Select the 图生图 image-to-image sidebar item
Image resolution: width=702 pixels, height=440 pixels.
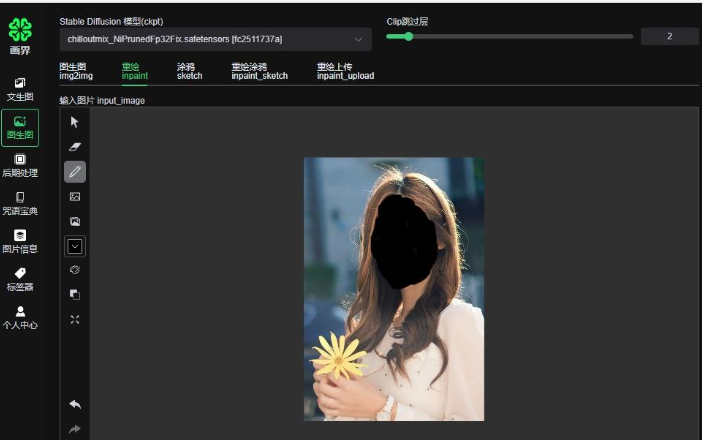(20, 128)
